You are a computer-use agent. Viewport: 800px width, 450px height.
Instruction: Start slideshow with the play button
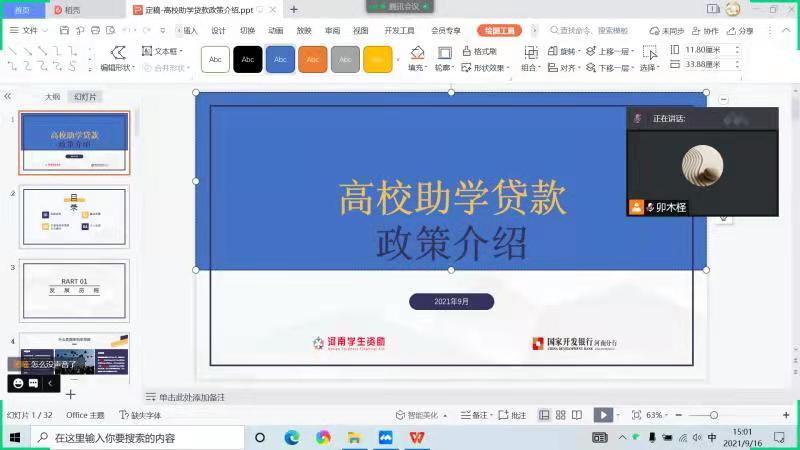pos(603,415)
